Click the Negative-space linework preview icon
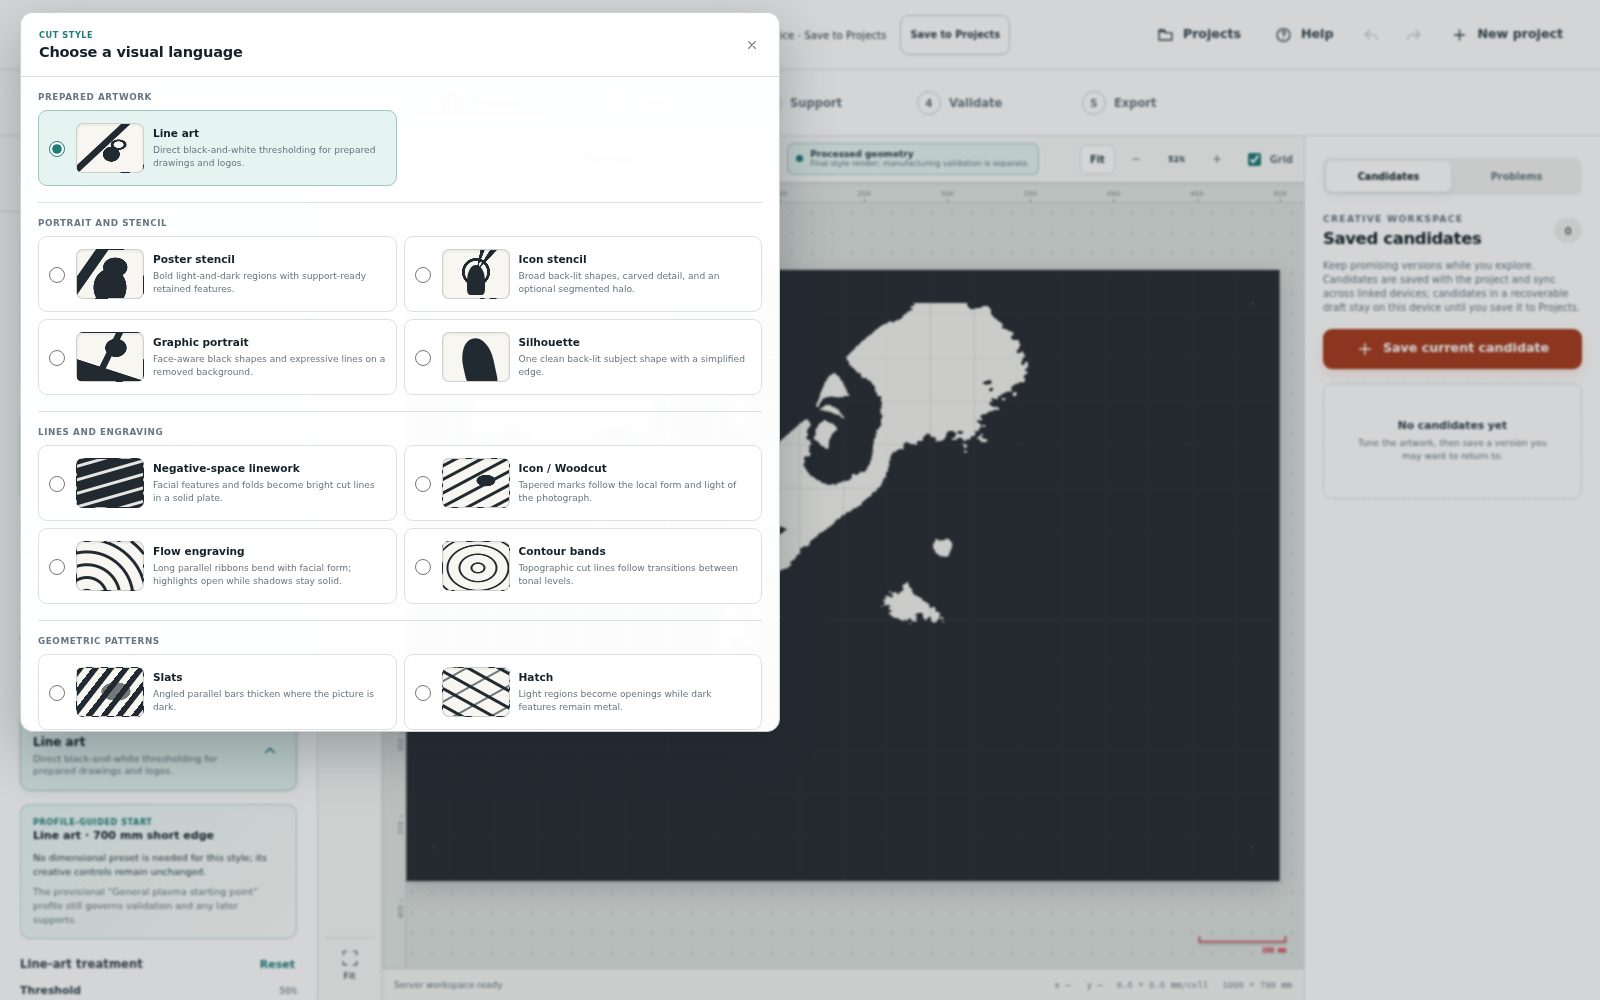 point(110,483)
